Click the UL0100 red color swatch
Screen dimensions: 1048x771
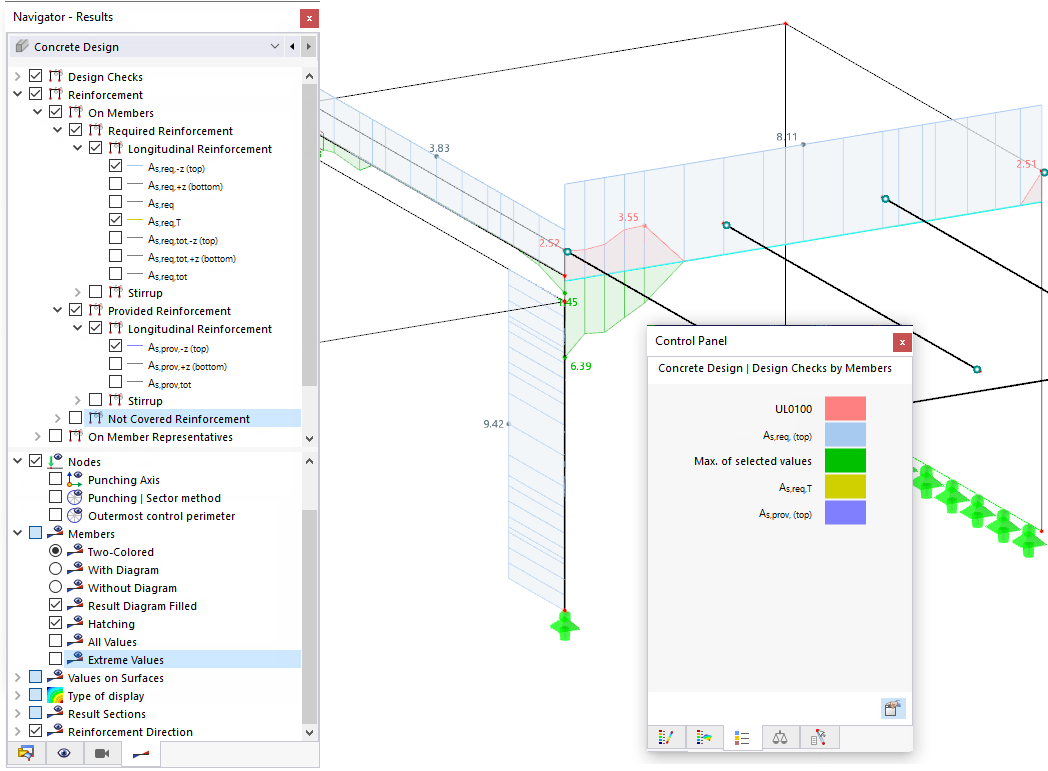point(845,408)
